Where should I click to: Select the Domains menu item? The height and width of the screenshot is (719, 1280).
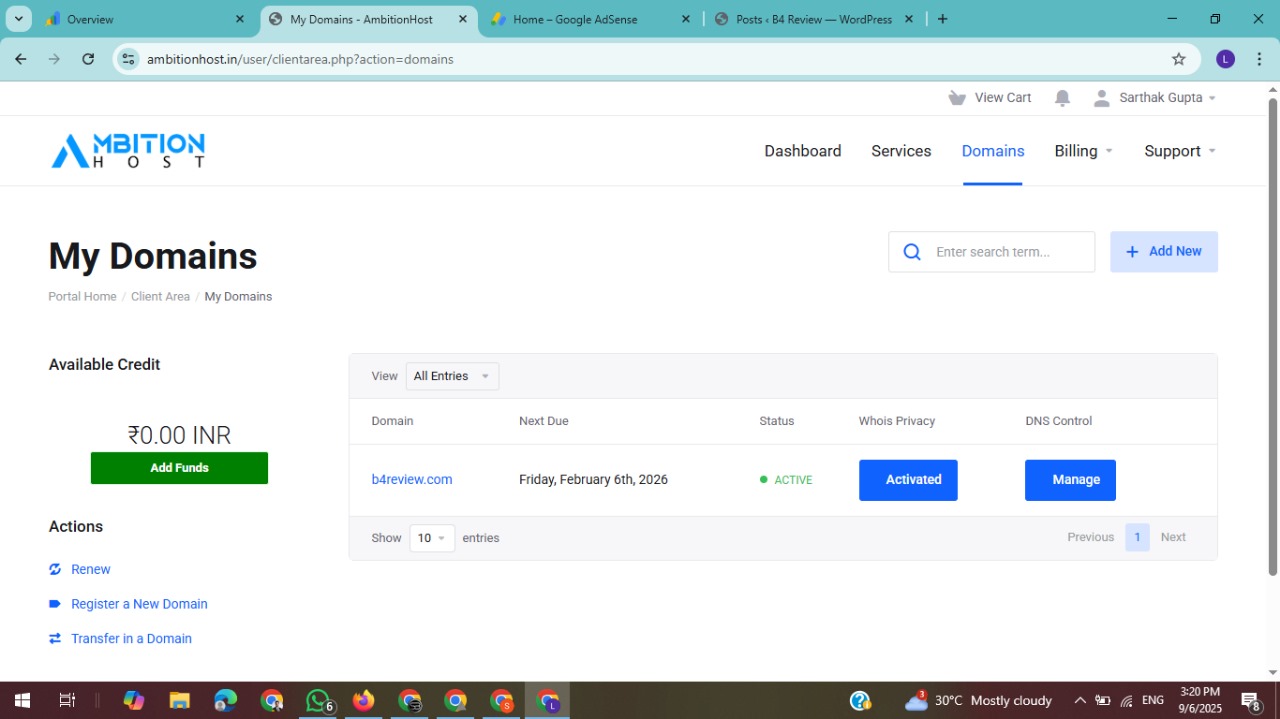click(x=993, y=151)
